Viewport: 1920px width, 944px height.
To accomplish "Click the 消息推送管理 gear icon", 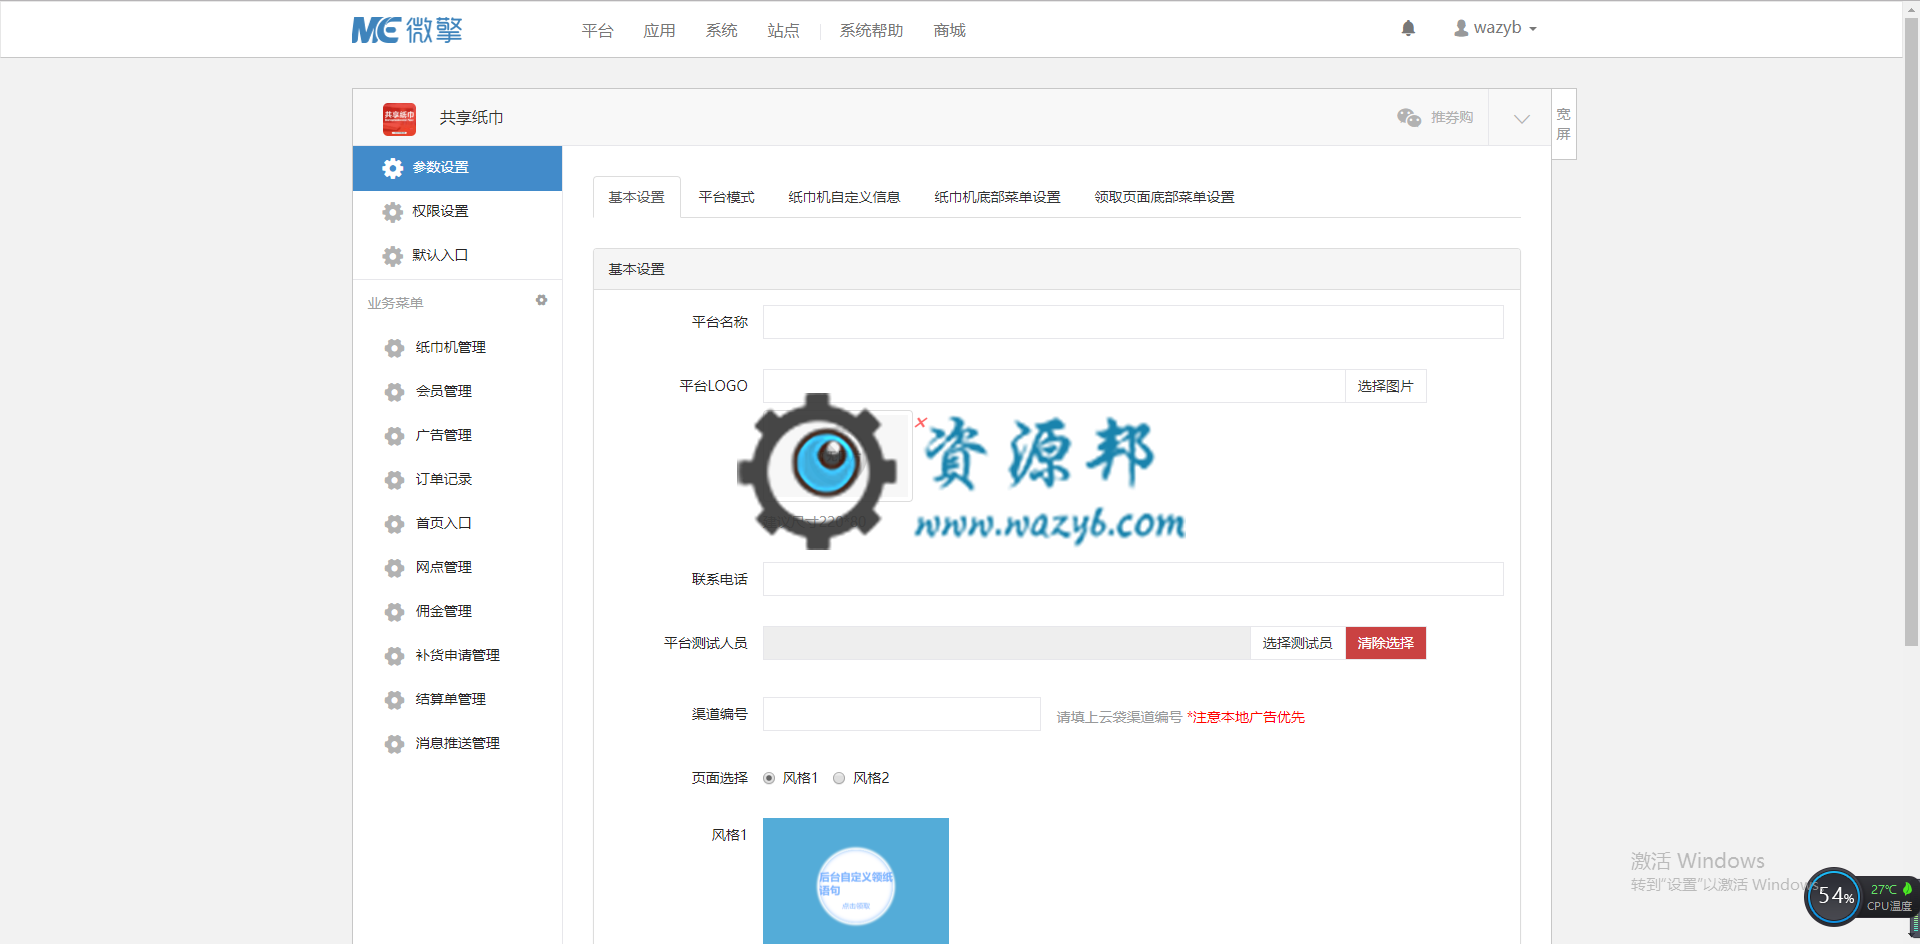I will click(395, 744).
